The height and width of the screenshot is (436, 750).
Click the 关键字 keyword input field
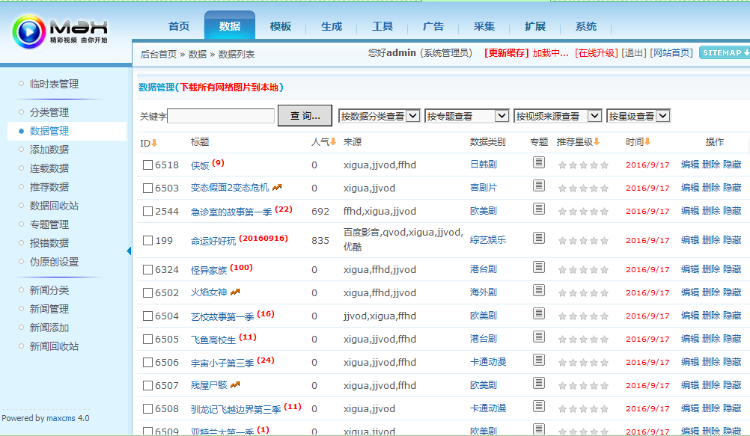coord(221,116)
